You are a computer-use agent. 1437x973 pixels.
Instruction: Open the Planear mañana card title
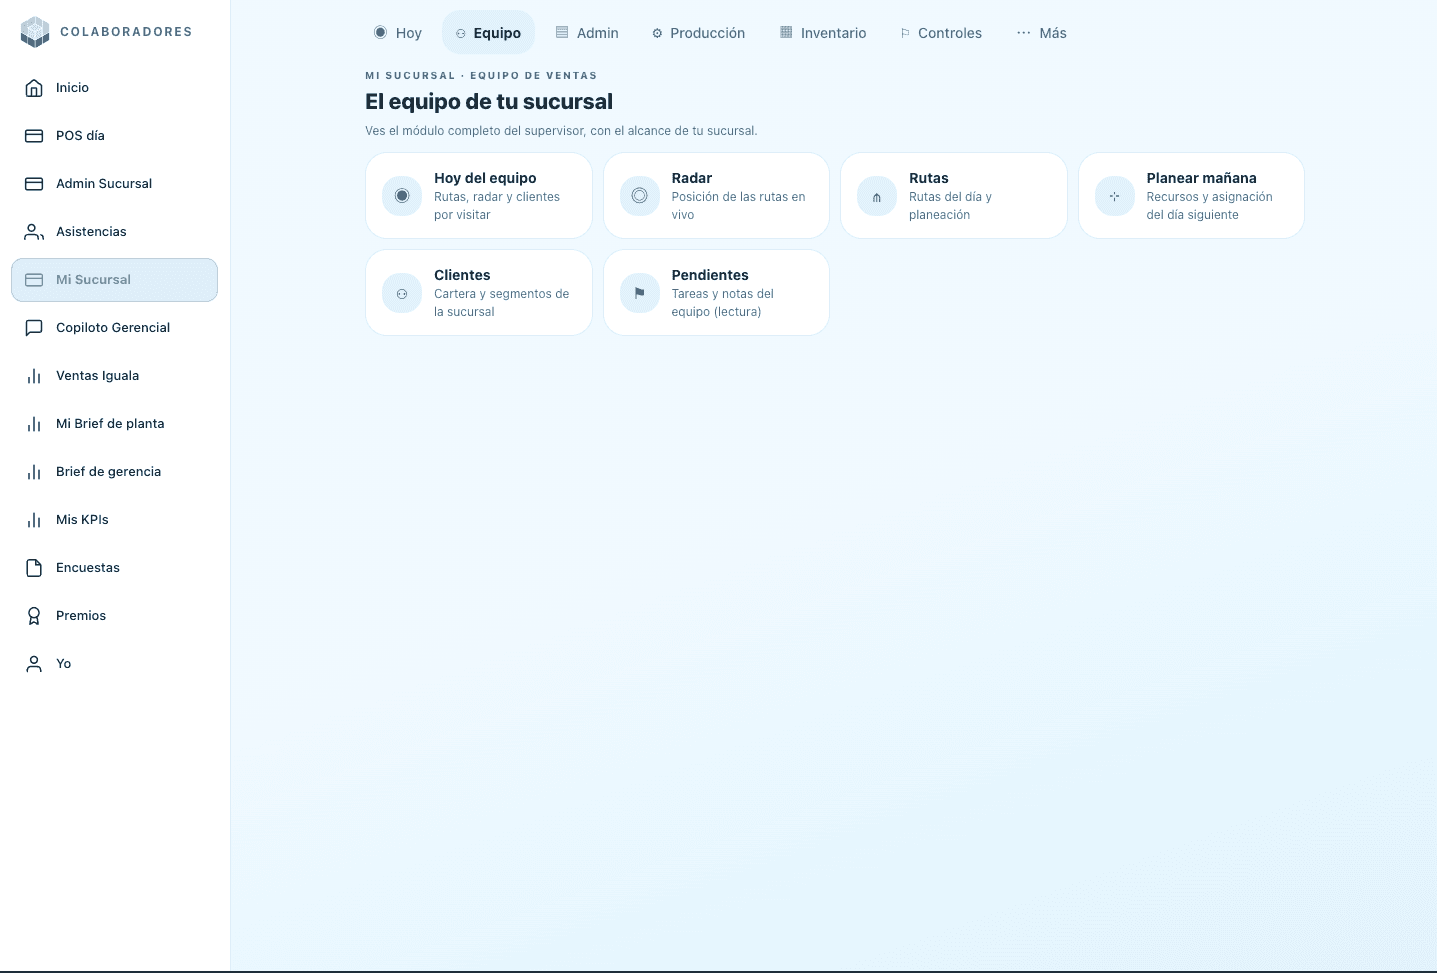pos(1201,178)
